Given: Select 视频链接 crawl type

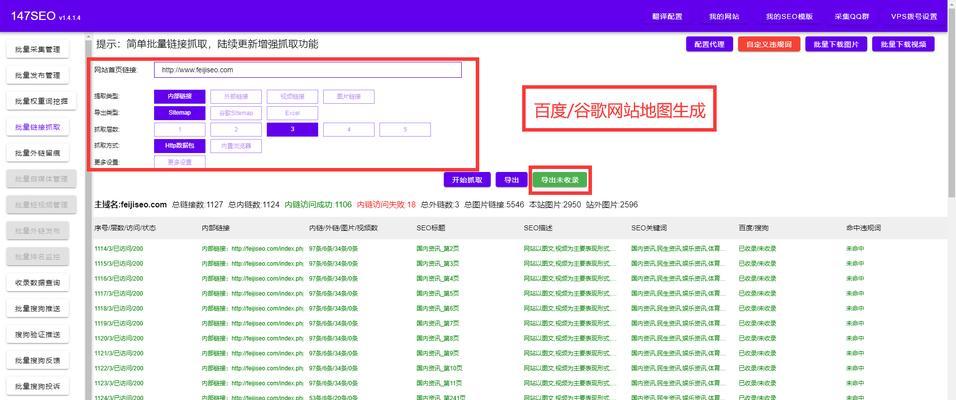Looking at the screenshot, I should [x=292, y=96].
